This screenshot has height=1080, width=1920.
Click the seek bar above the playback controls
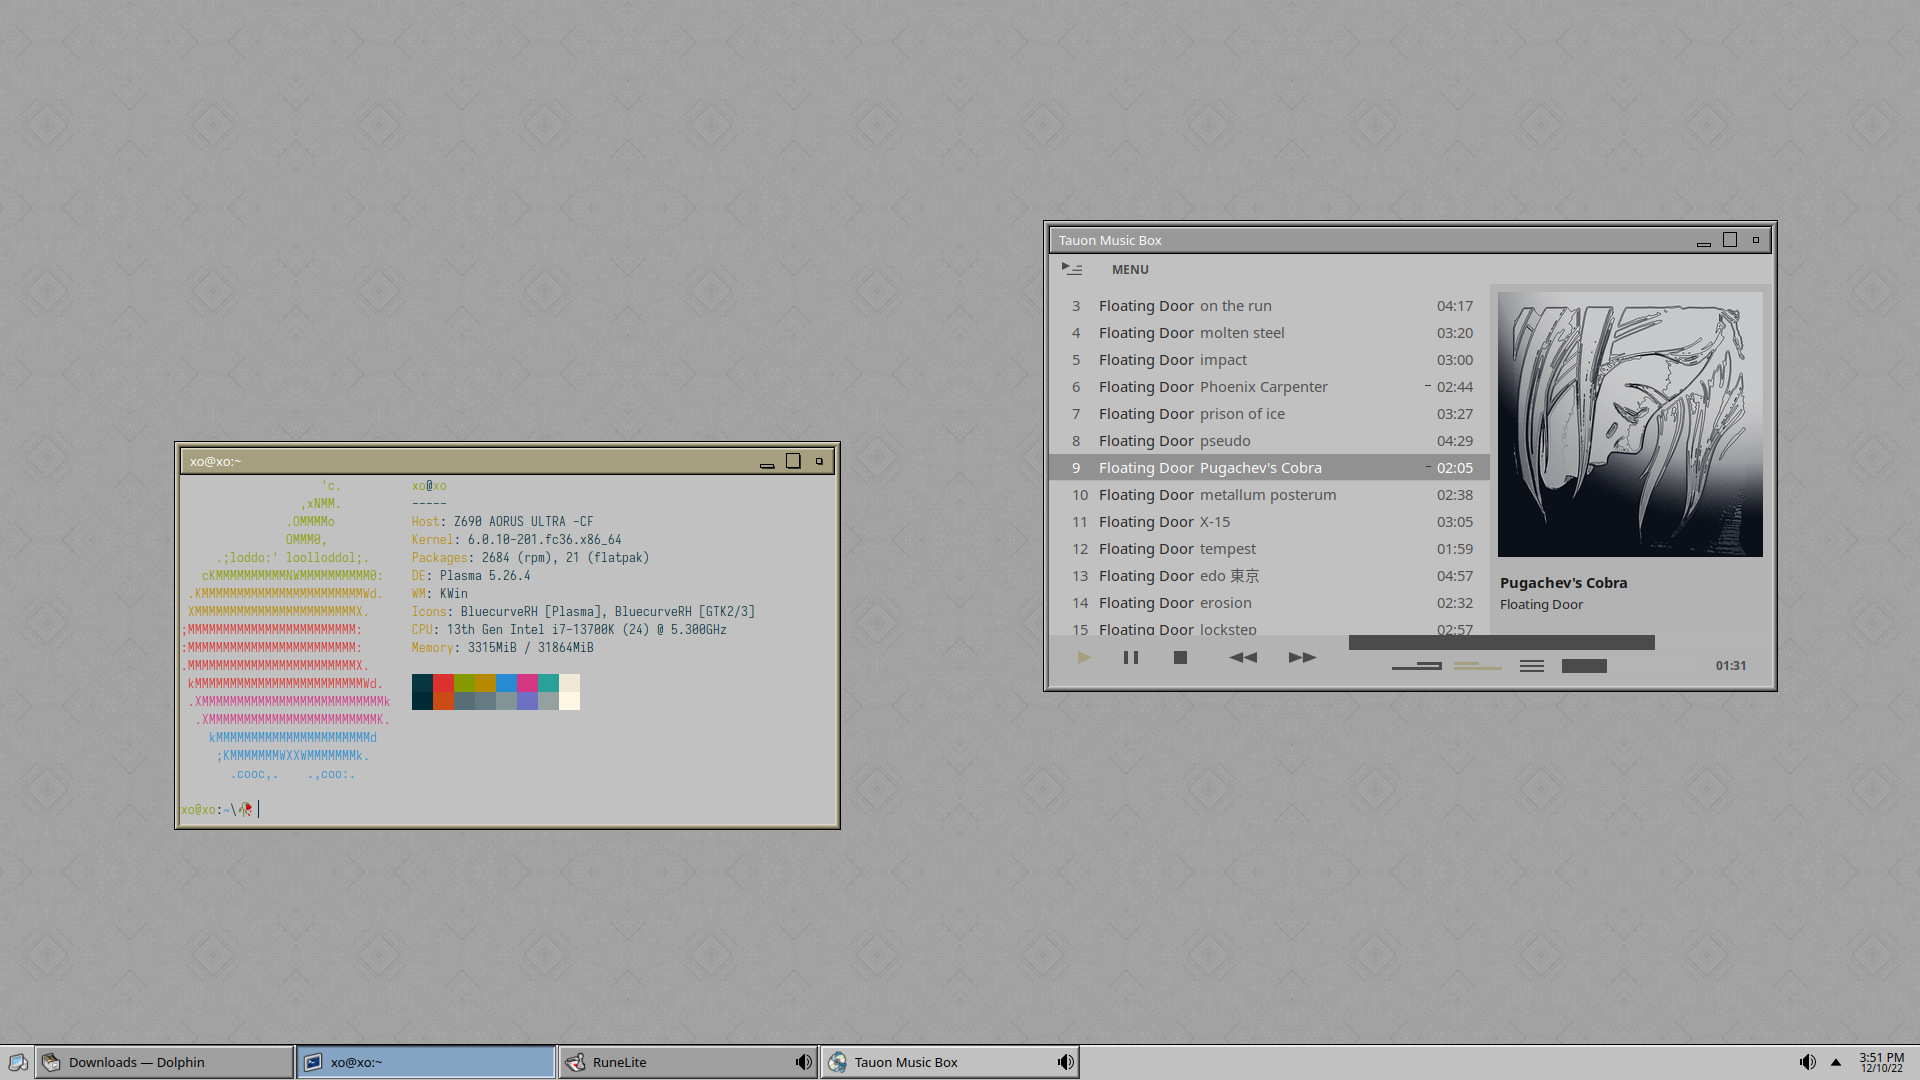1501,643
